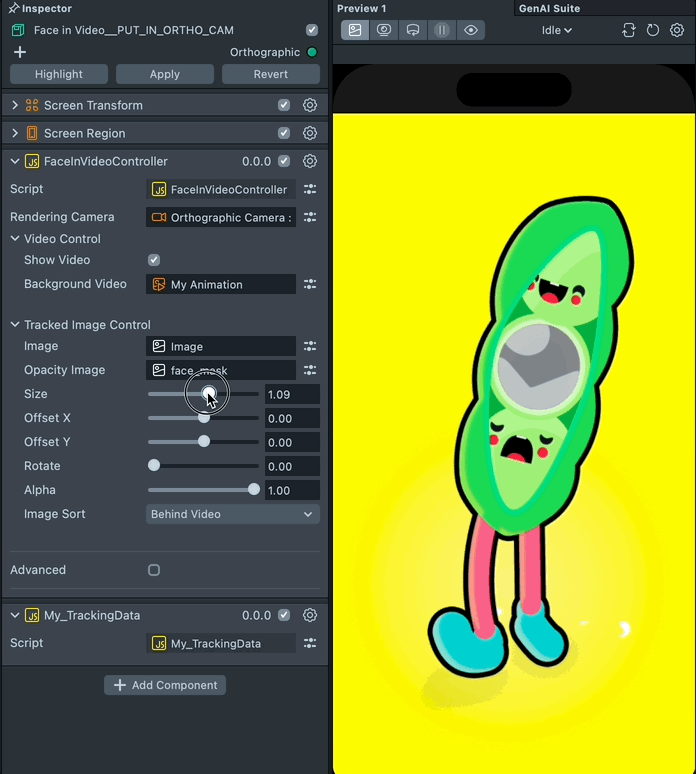
Task: Collapse the Video Control section
Action: tap(15, 238)
